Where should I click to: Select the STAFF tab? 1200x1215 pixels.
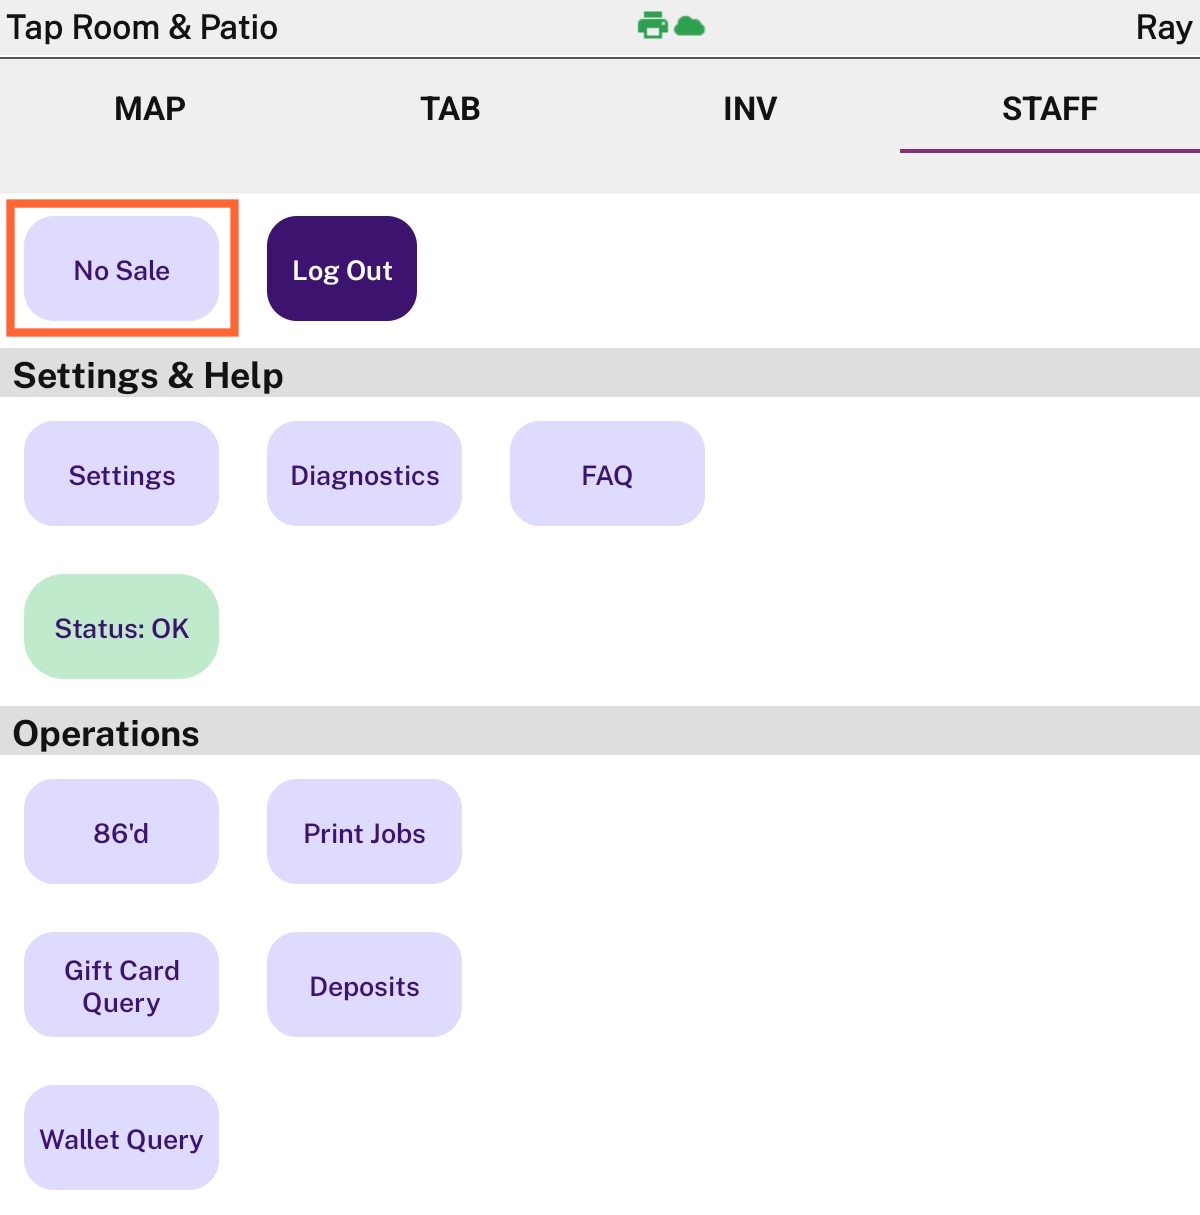[1049, 108]
